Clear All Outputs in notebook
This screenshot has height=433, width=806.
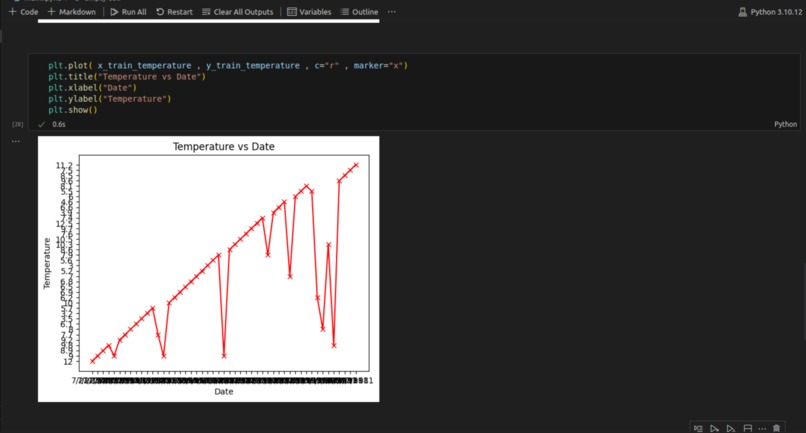click(237, 12)
